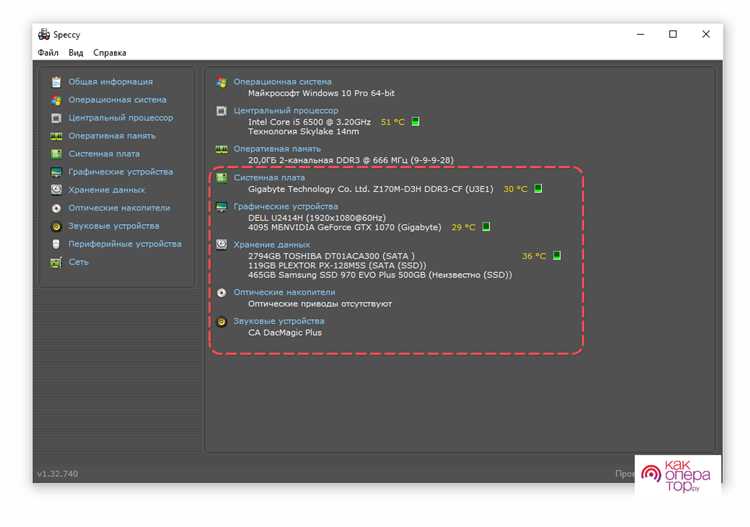Click the green CPU temperature indicator
The image size is (750, 527).
pos(415,121)
